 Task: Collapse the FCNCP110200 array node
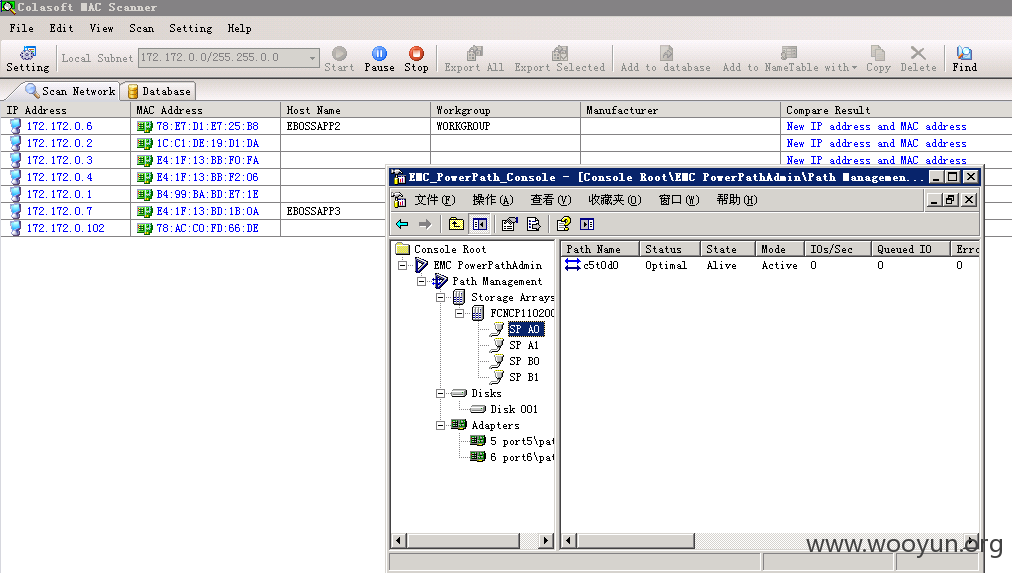click(460, 314)
